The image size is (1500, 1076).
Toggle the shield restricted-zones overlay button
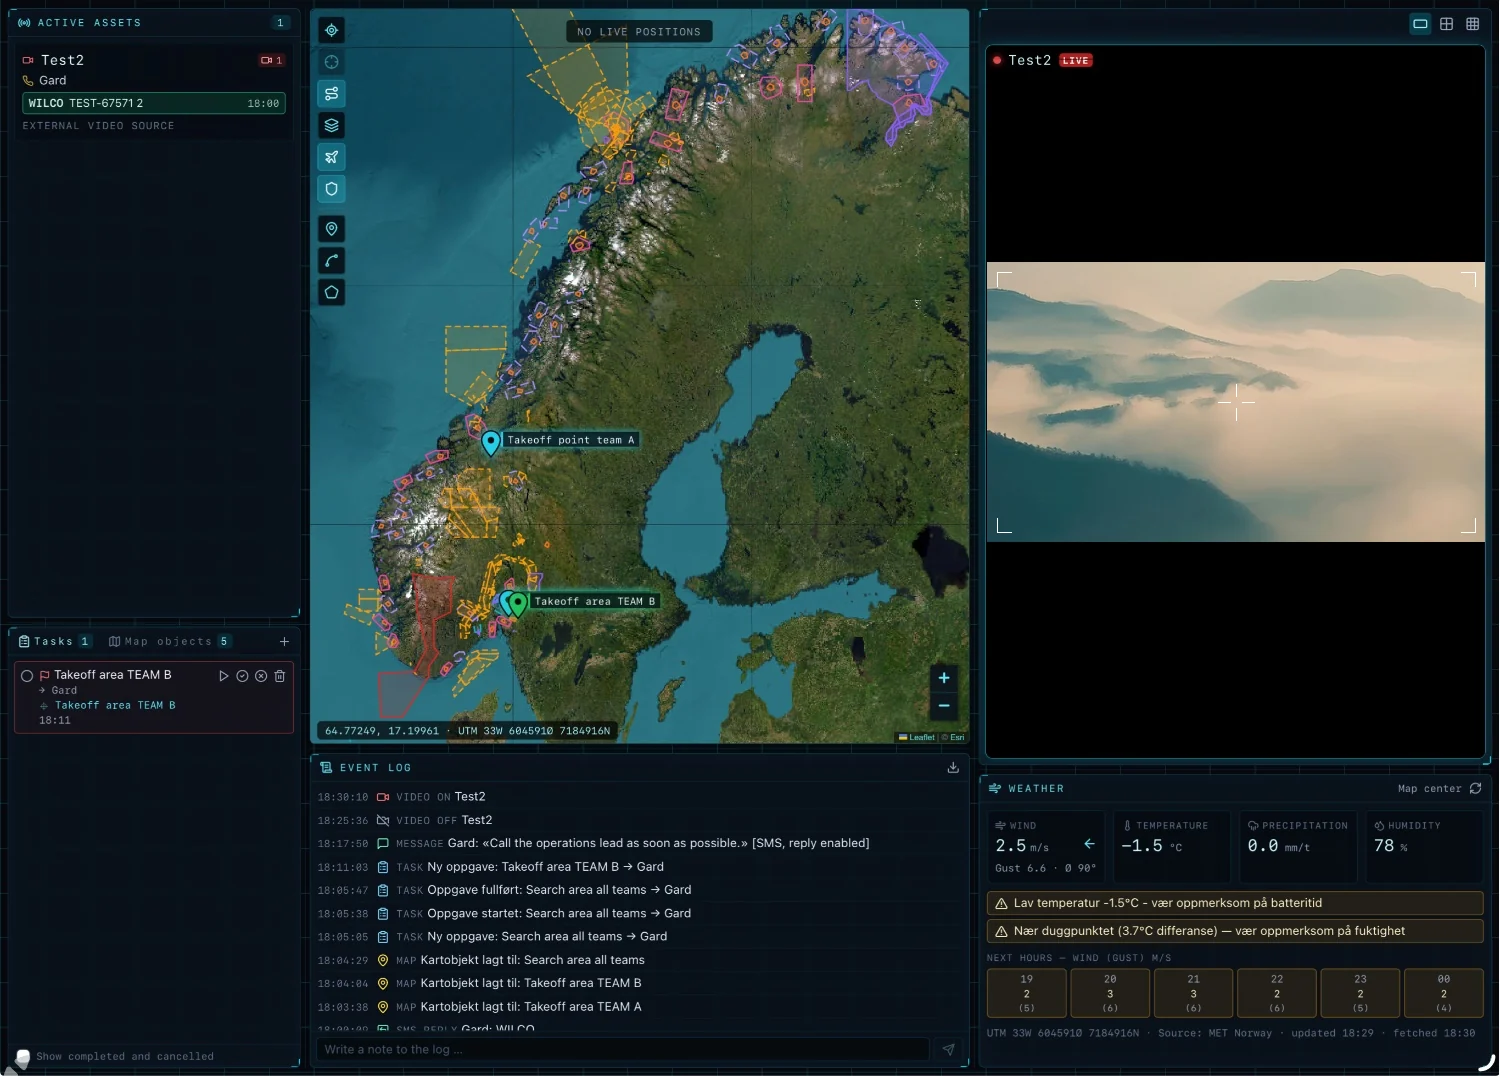(332, 189)
